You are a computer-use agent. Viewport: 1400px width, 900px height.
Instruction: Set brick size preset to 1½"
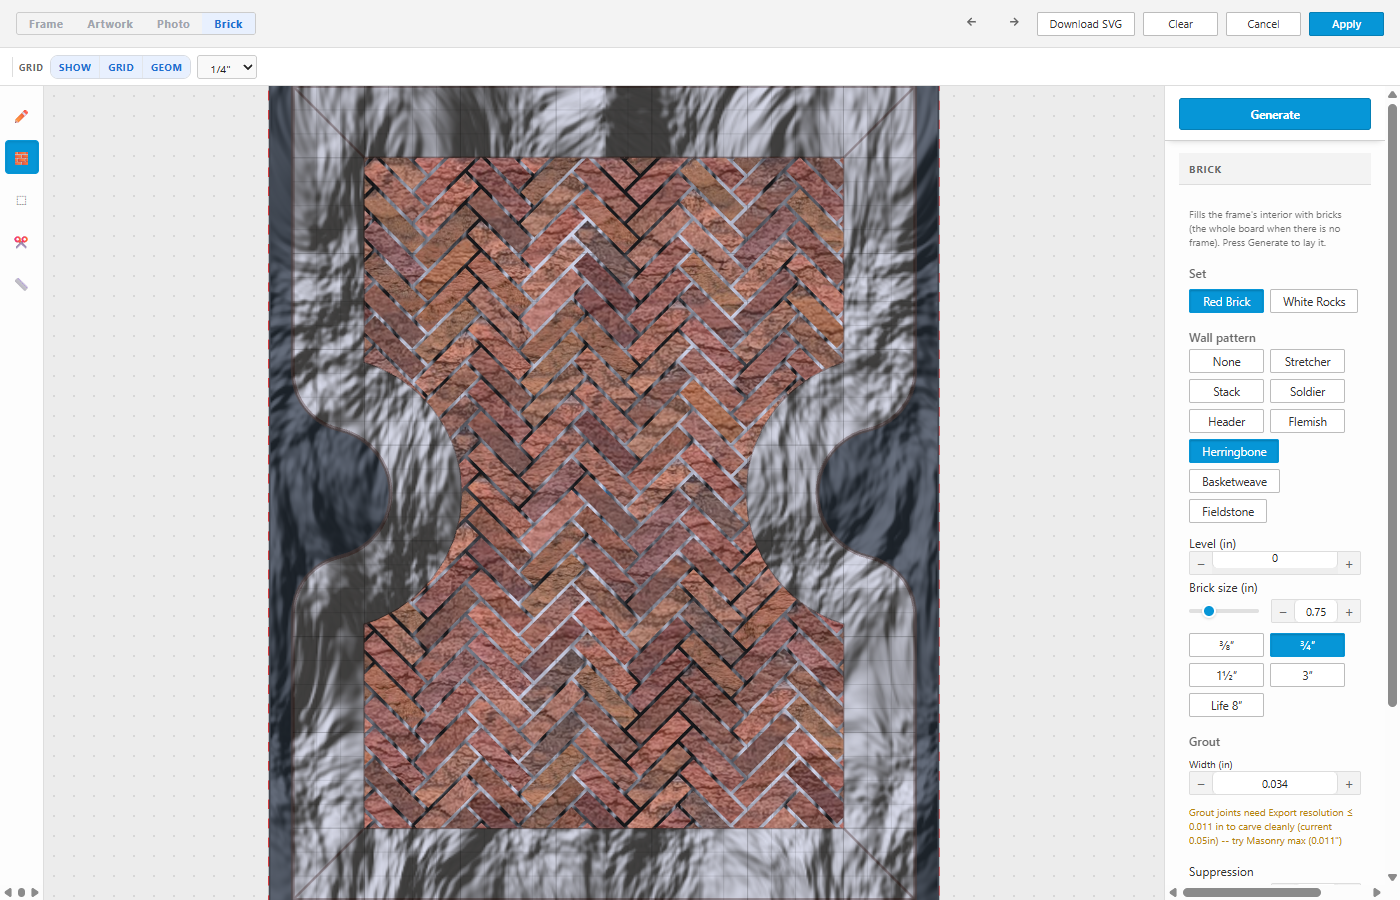coord(1226,676)
